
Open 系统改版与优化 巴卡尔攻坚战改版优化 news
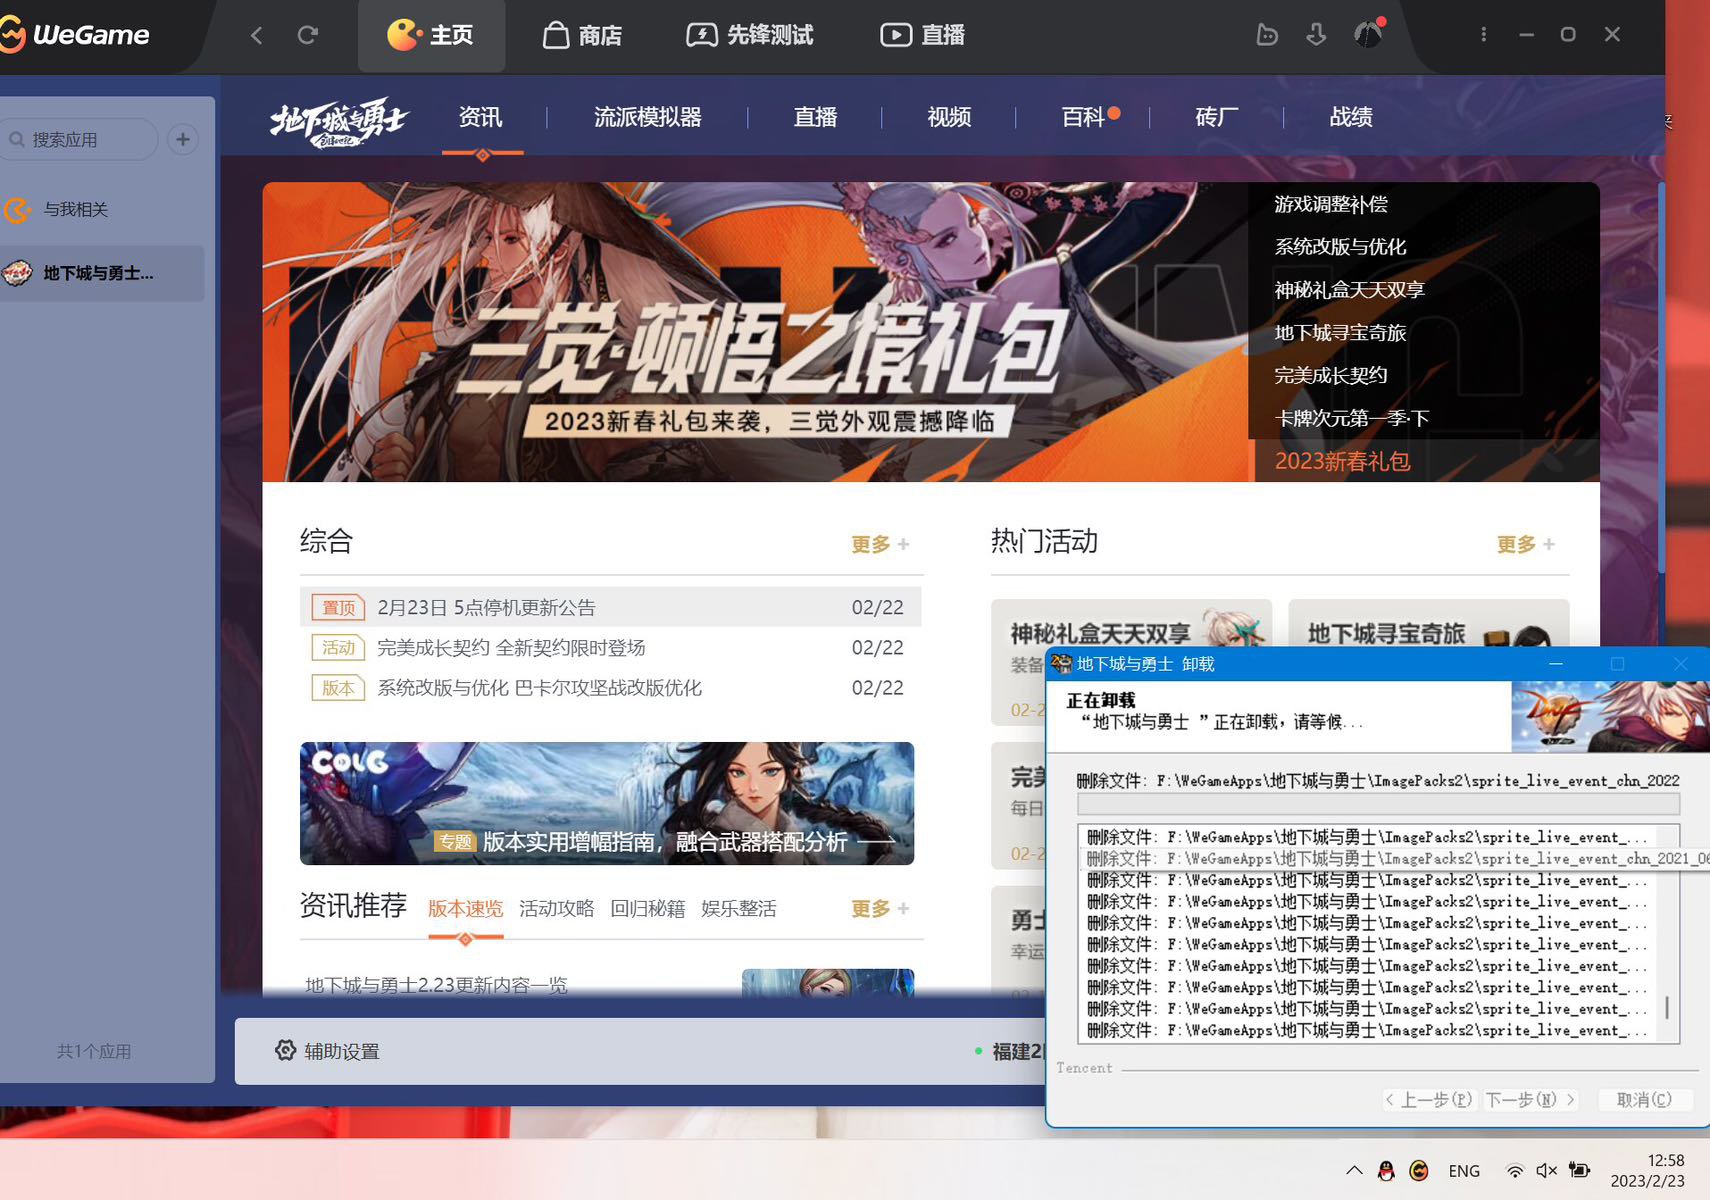coord(610,688)
